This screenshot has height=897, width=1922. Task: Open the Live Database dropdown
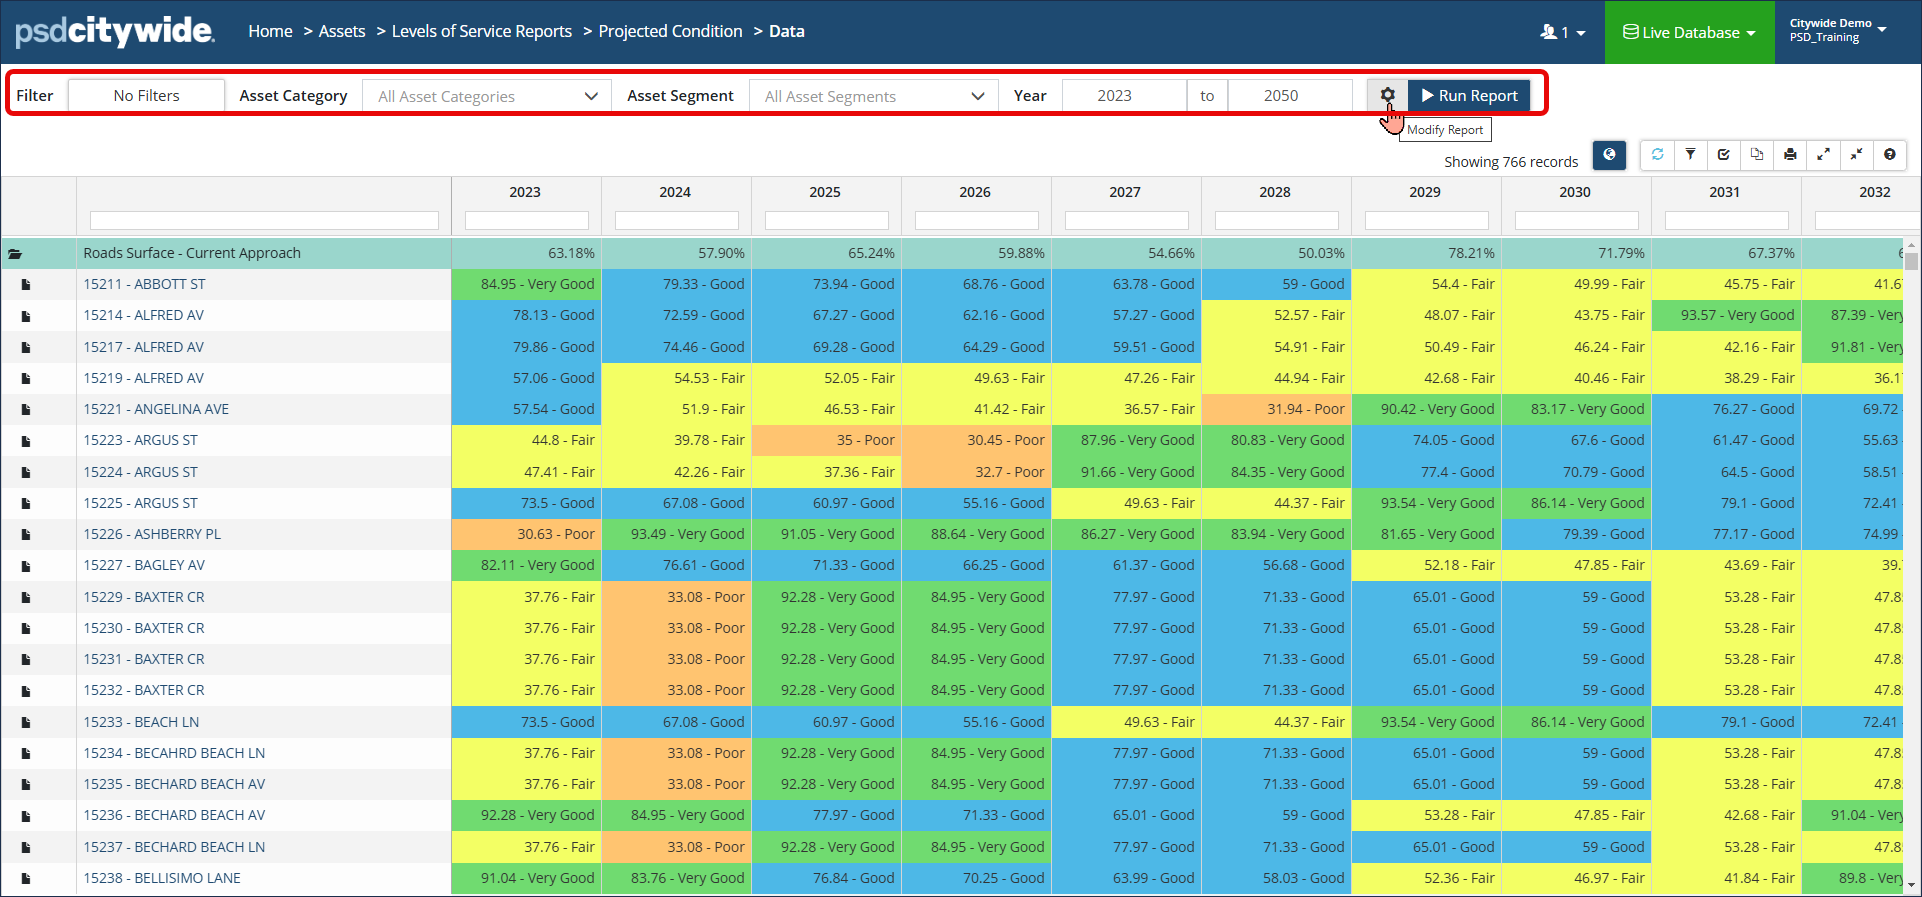pos(1689,32)
